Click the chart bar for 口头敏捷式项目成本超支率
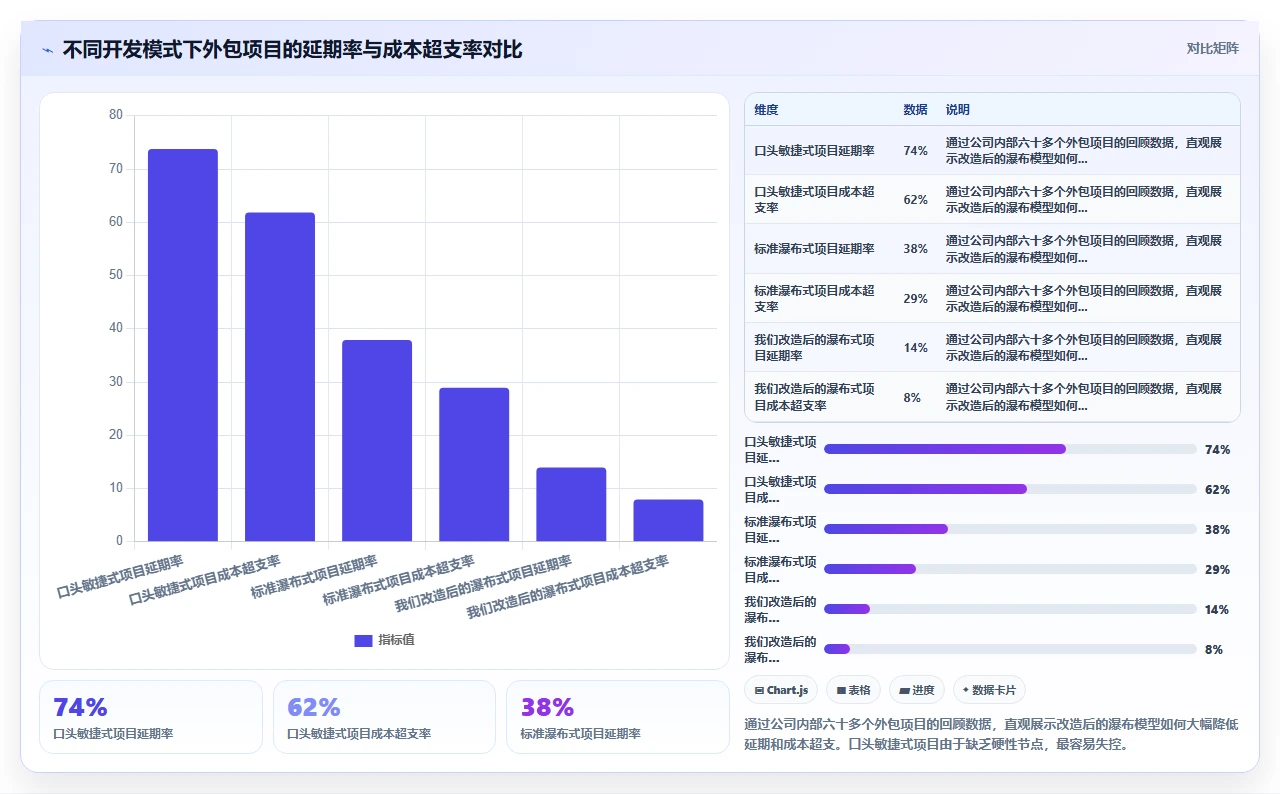The height and width of the screenshot is (794, 1280). (280, 377)
